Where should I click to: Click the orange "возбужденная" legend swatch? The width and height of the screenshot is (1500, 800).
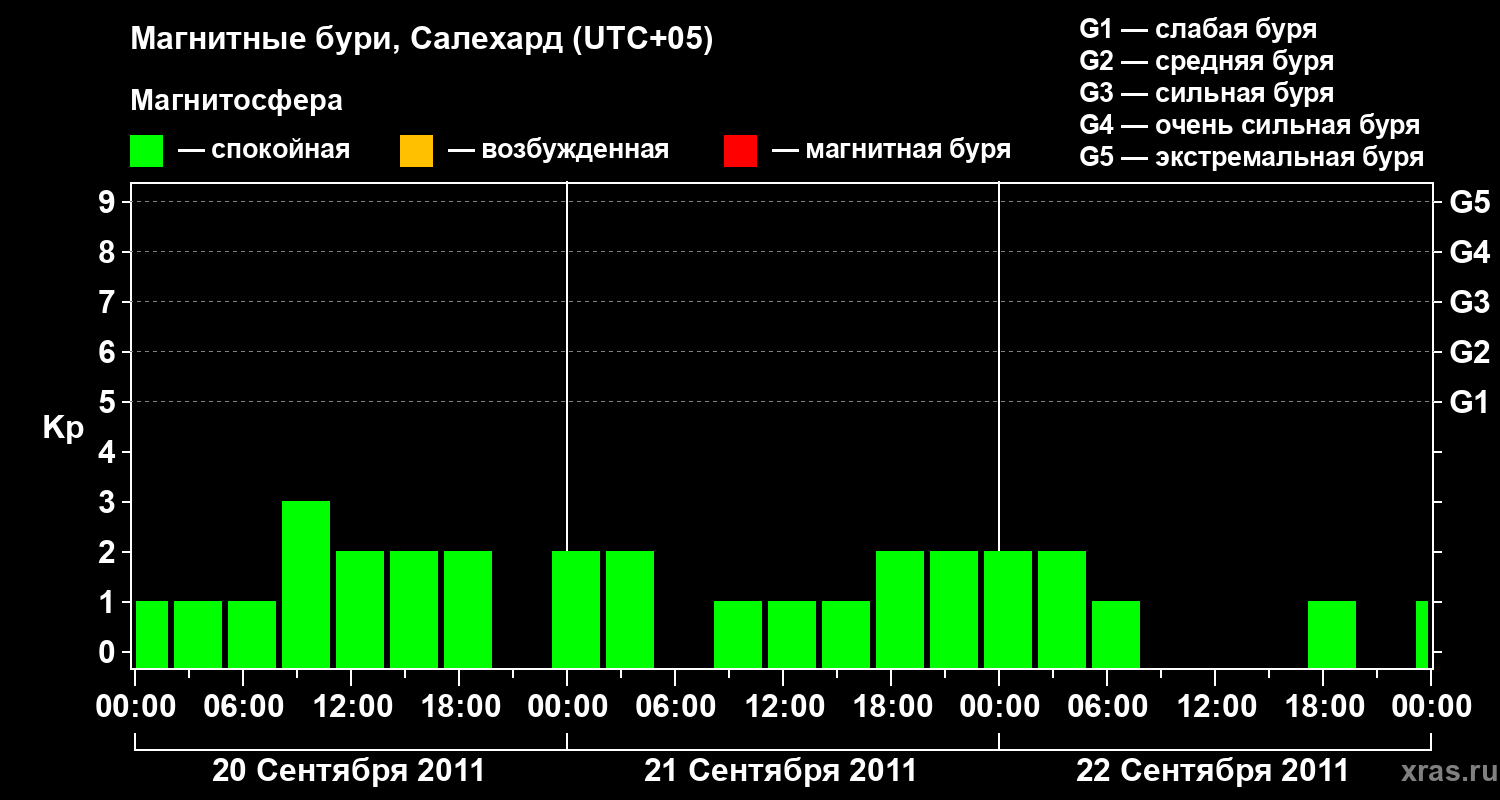point(416,151)
